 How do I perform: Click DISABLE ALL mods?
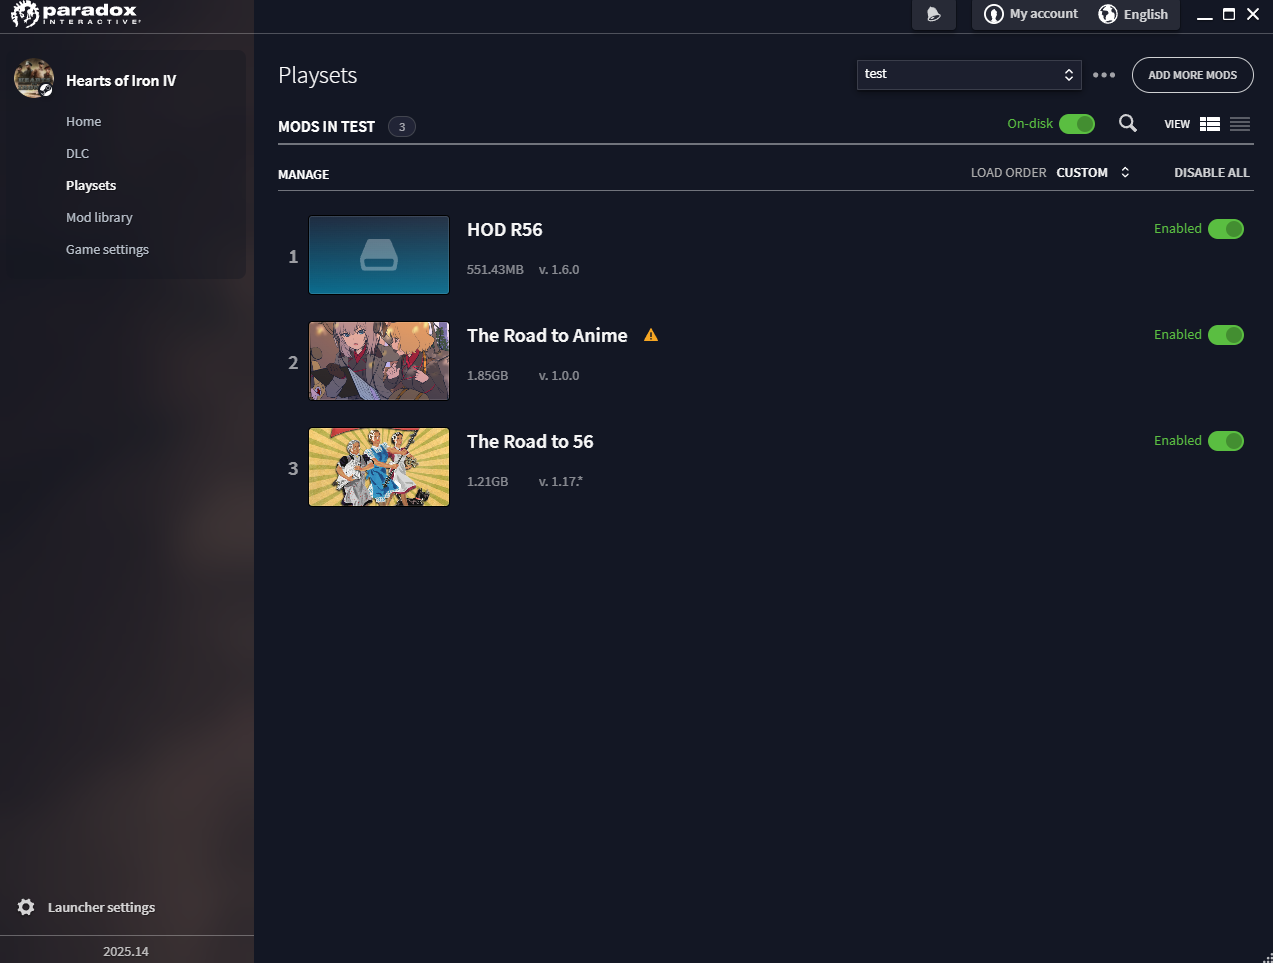click(1212, 173)
